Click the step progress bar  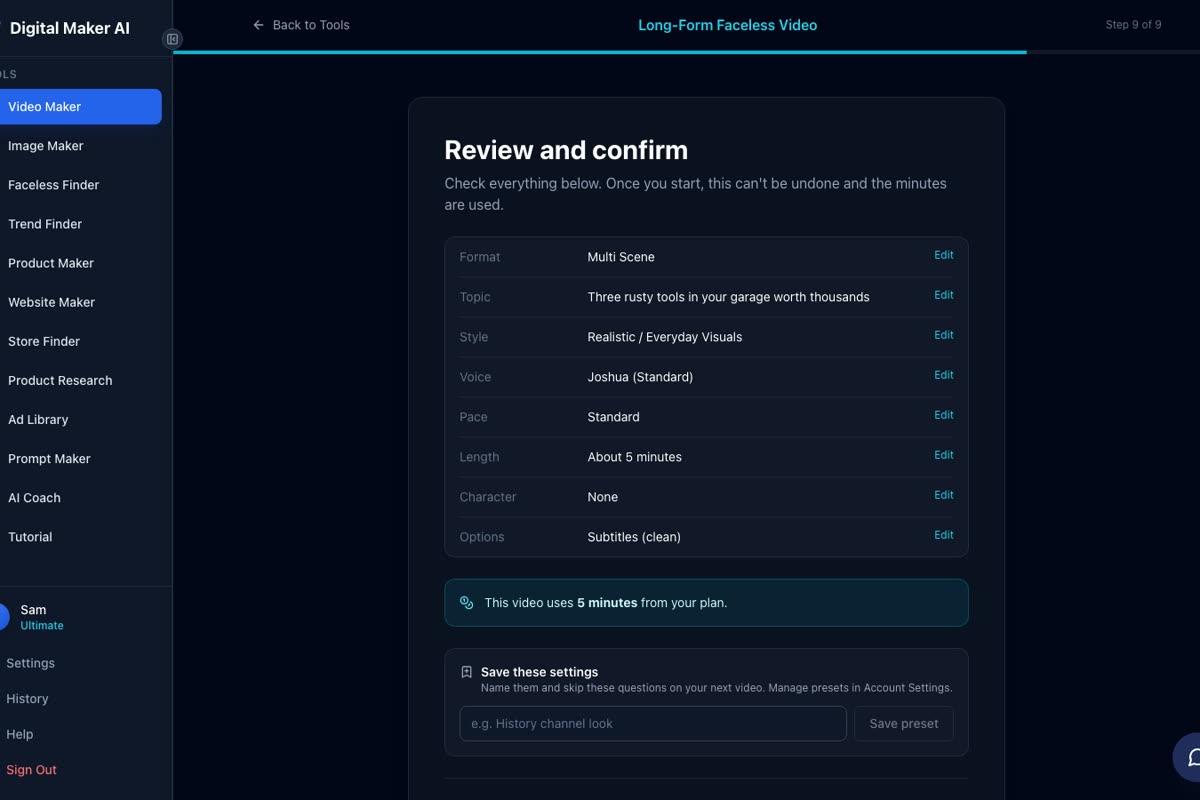coord(686,52)
